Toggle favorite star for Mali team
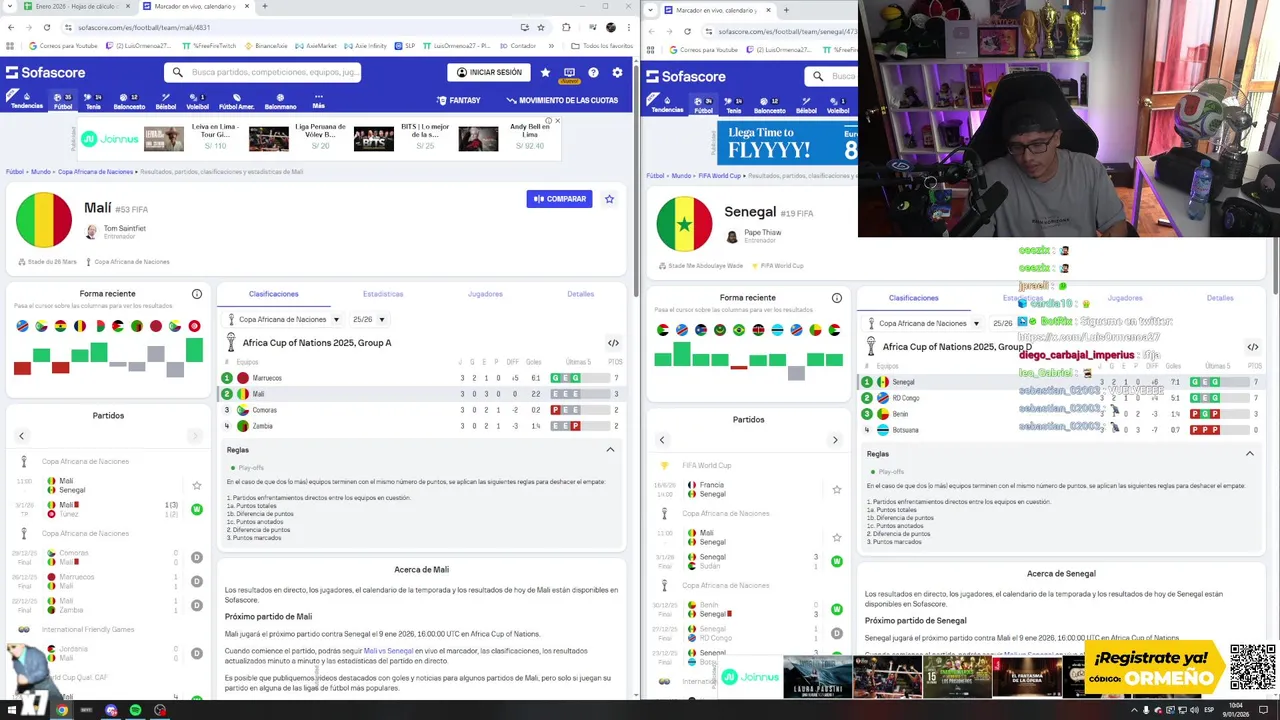The height and width of the screenshot is (720, 1280). tap(609, 199)
